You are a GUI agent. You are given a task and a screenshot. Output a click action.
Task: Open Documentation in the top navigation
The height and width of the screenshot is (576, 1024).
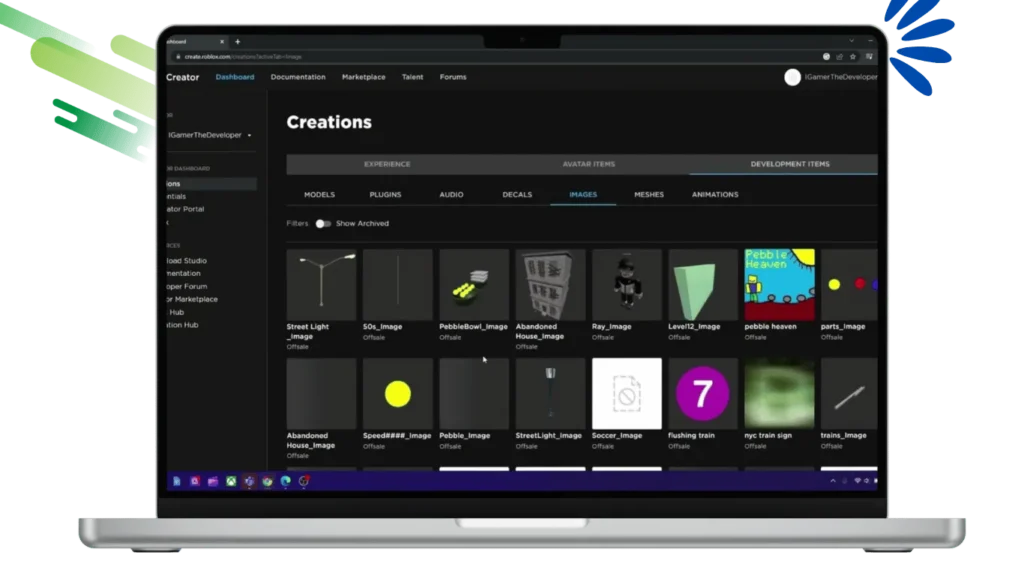click(x=298, y=77)
